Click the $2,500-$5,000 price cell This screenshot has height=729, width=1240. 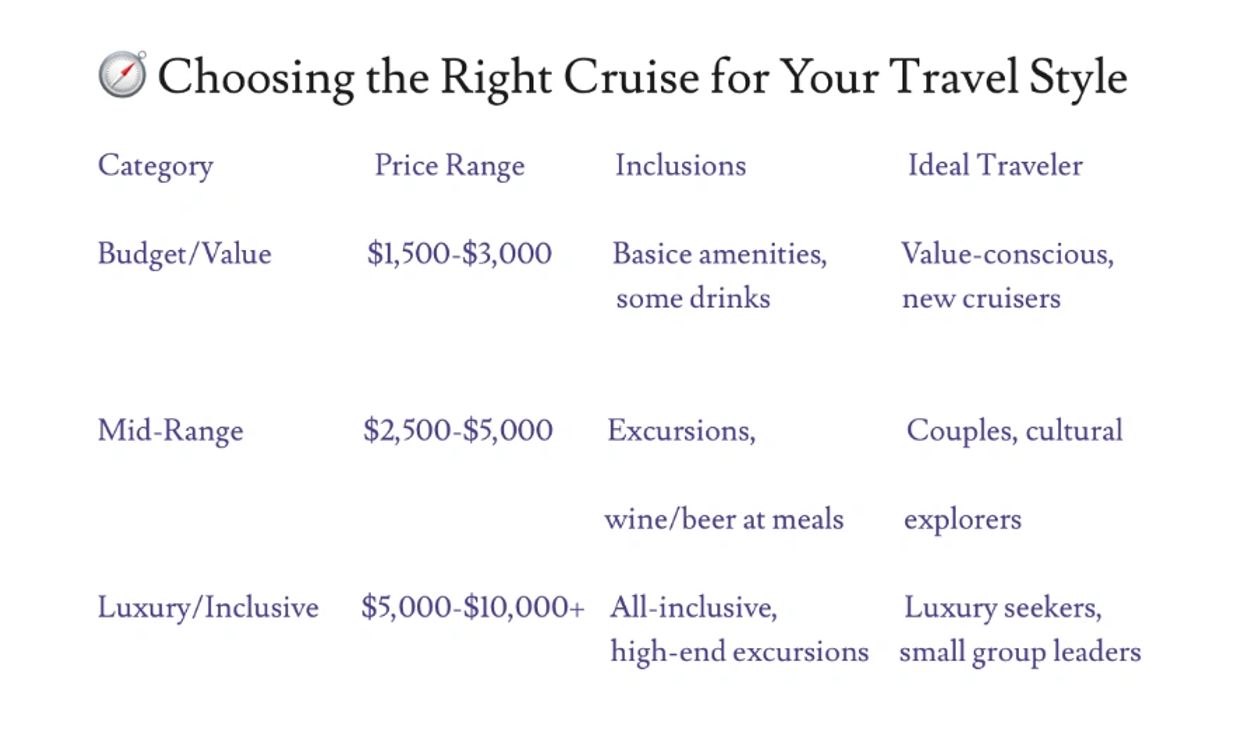click(x=458, y=431)
